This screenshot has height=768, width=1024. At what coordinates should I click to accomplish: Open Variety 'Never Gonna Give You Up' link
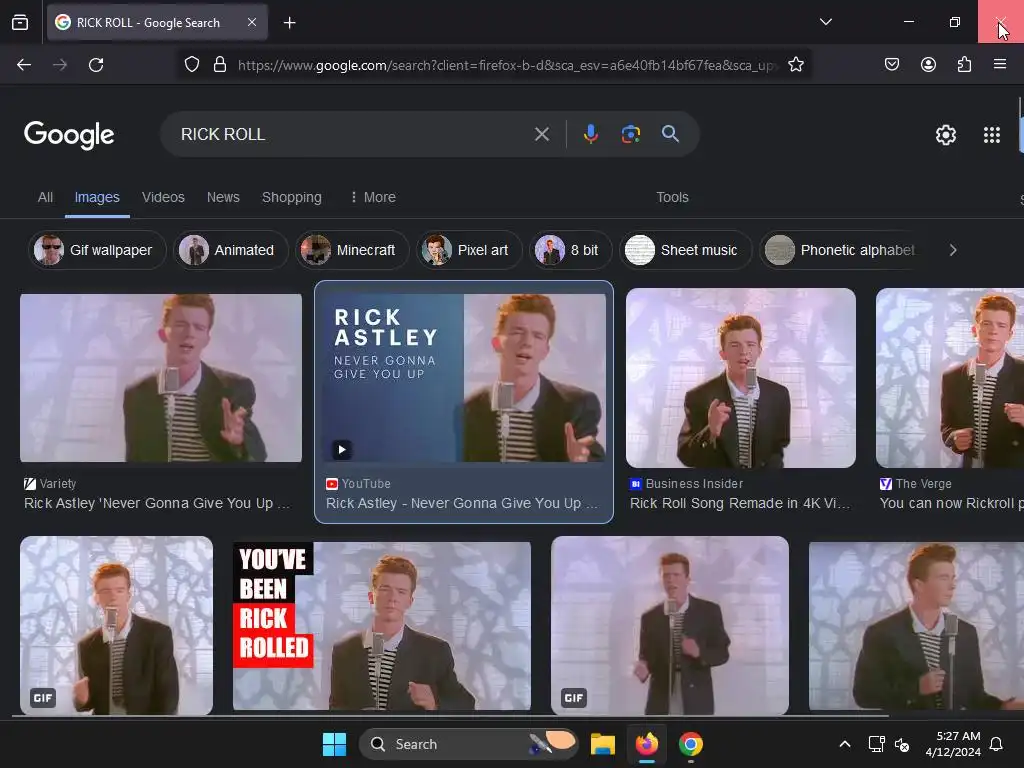(x=157, y=504)
